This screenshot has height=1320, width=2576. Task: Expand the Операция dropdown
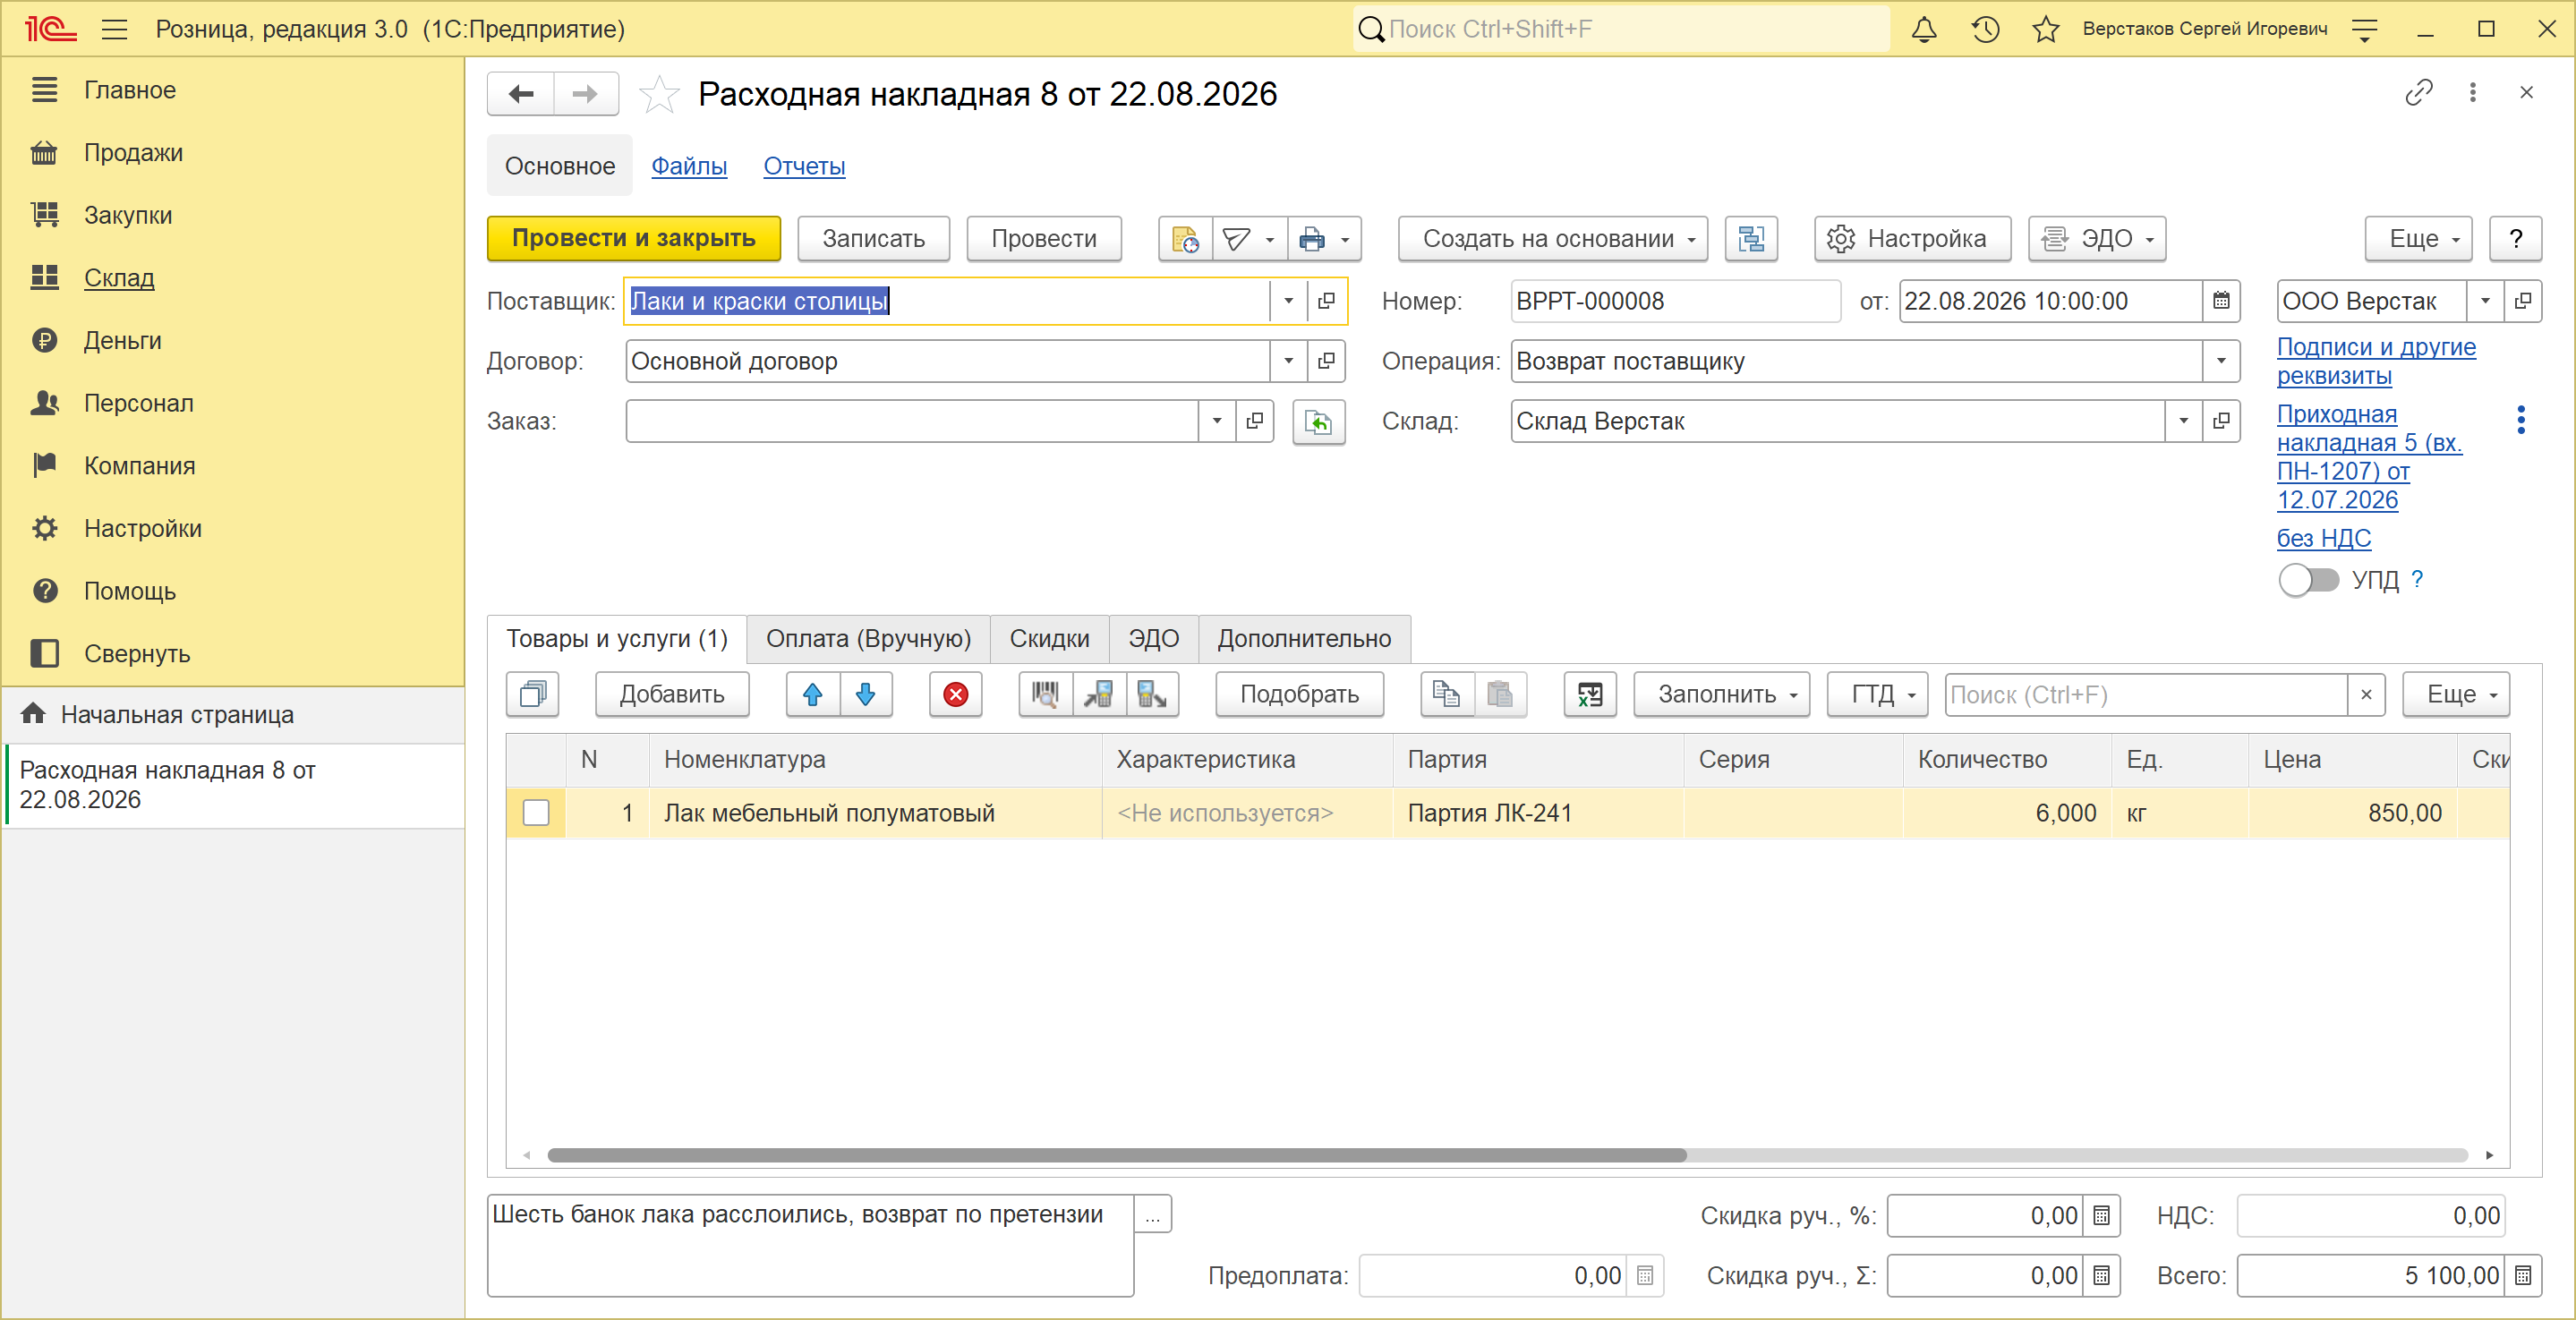coord(2221,361)
